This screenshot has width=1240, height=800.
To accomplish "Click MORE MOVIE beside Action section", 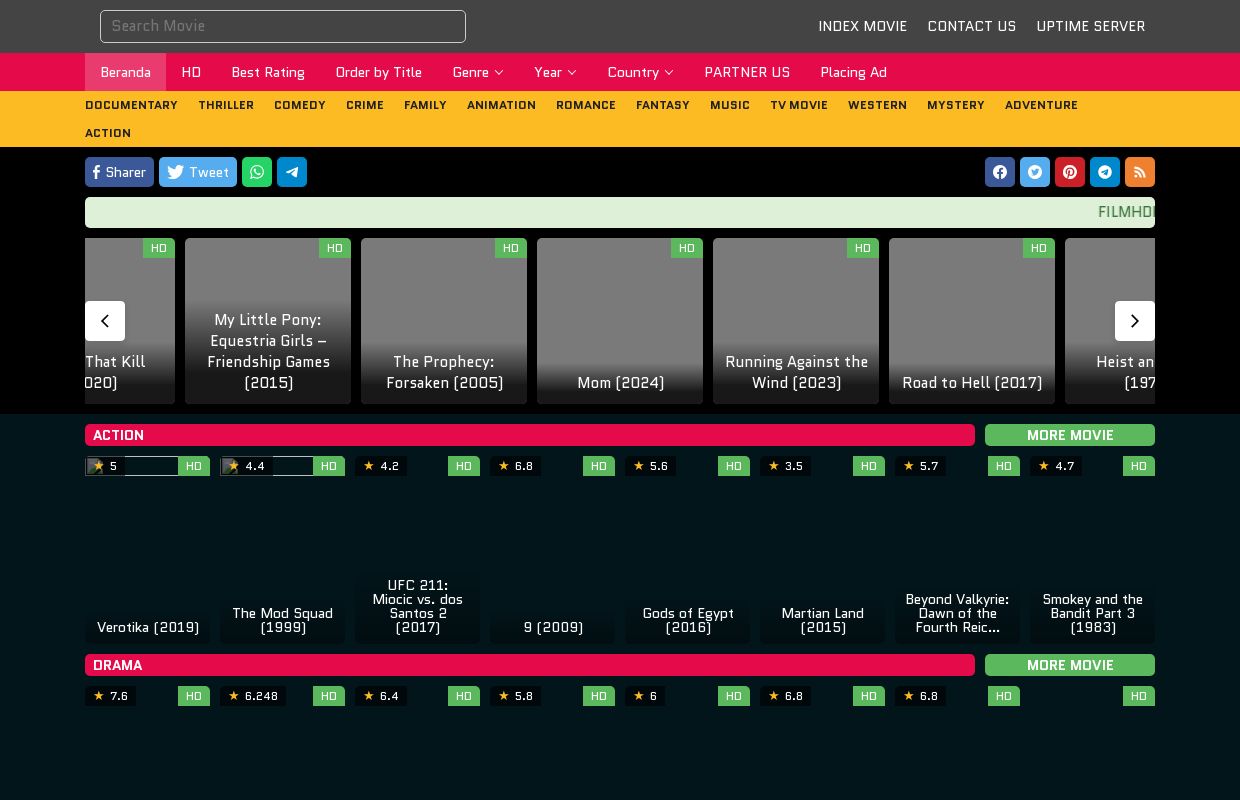I will [x=1070, y=435].
